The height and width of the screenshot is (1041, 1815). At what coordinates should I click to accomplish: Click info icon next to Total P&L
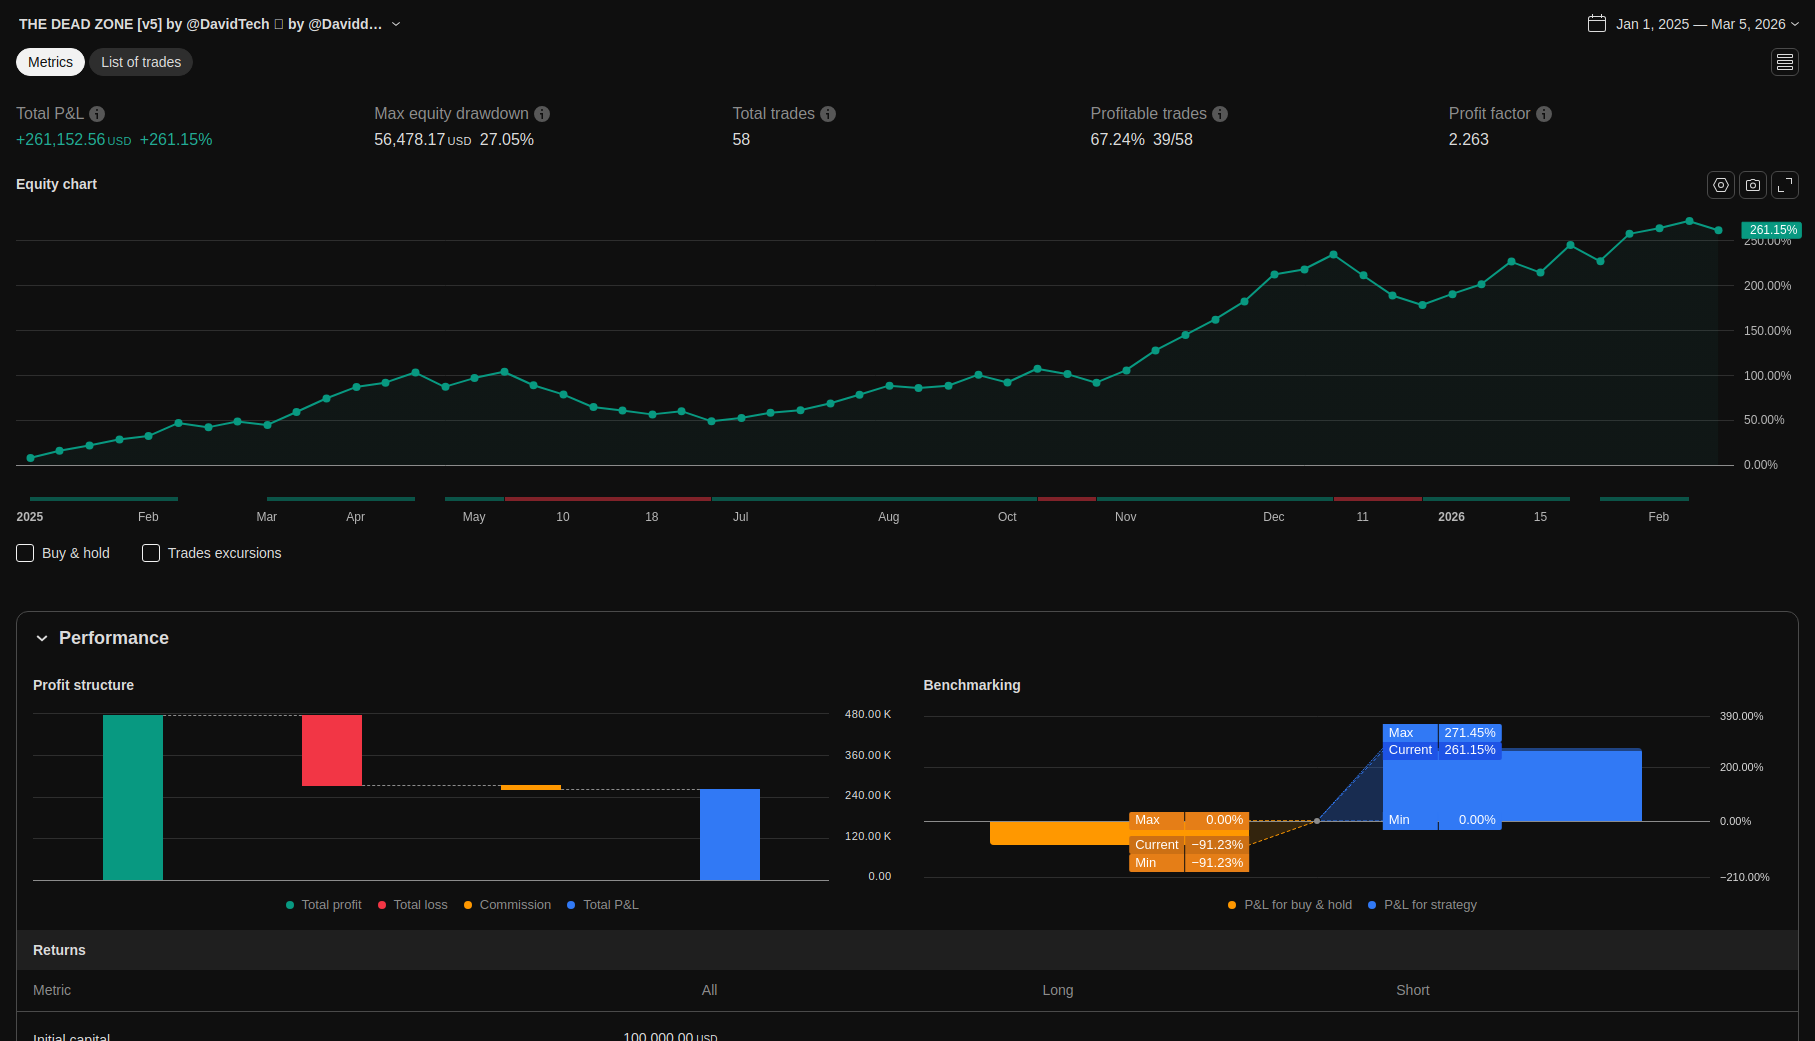pyautogui.click(x=97, y=114)
